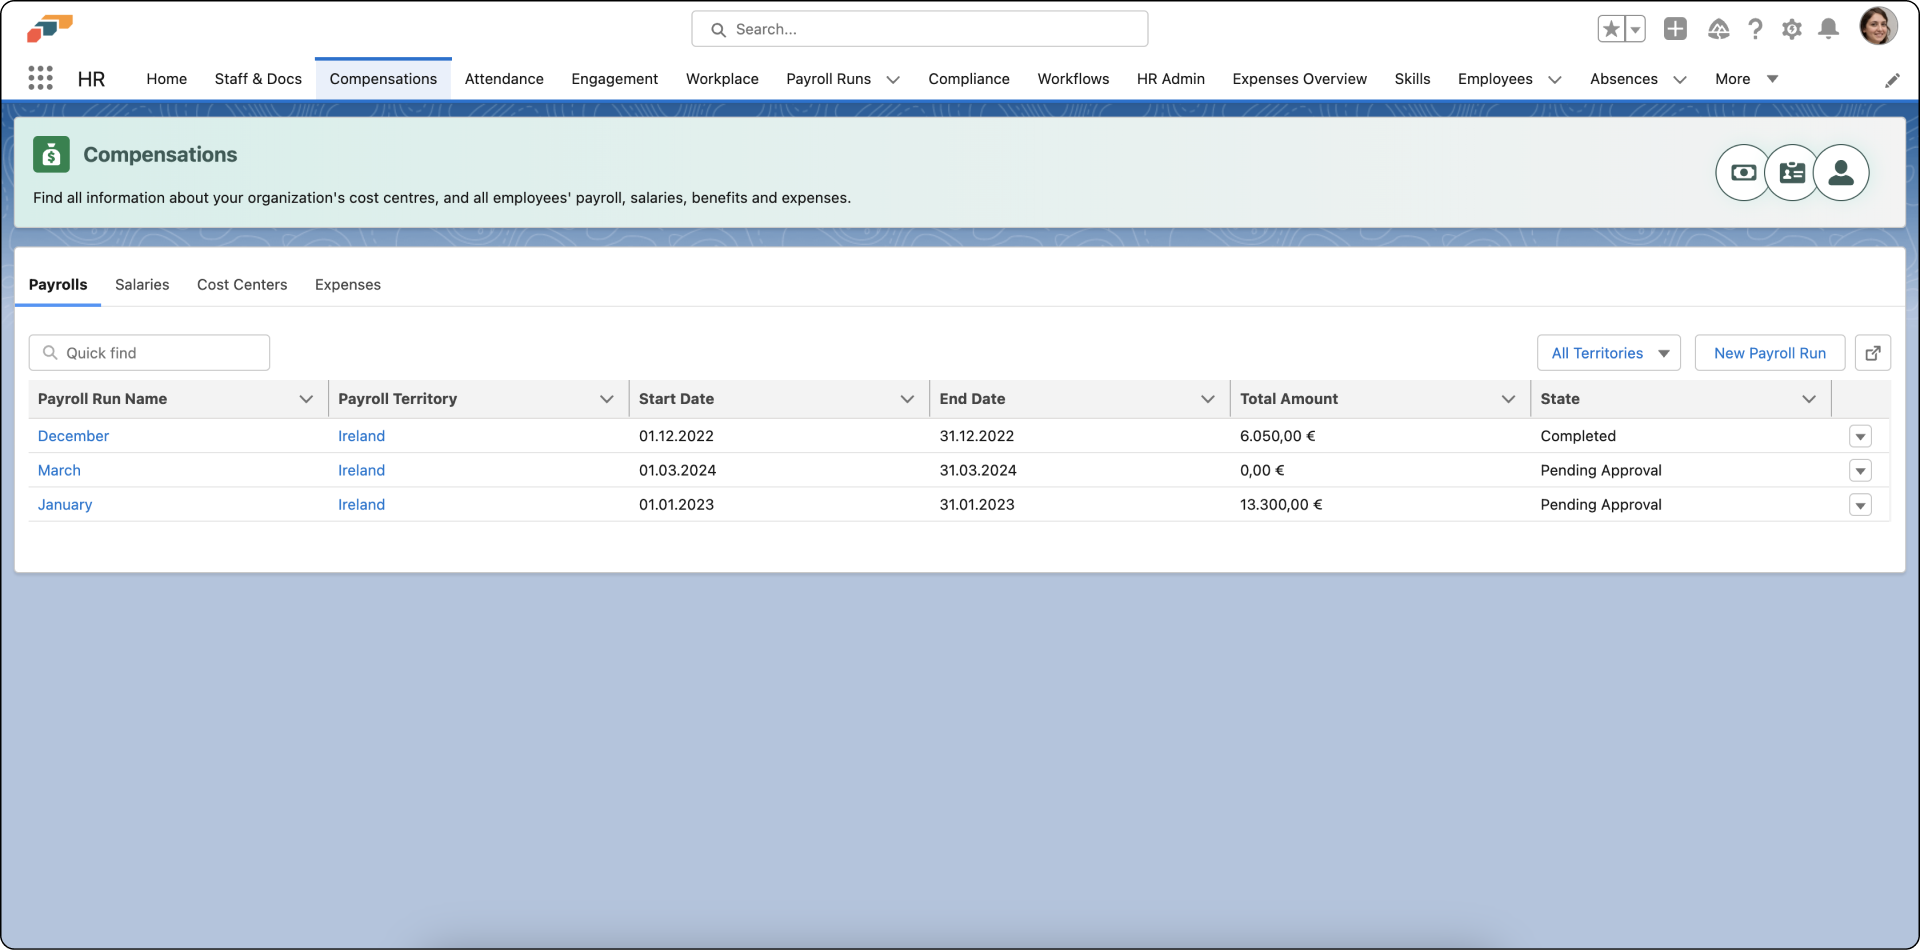Click the pencil edit navigation icon
This screenshot has width=1920, height=950.
click(x=1892, y=80)
